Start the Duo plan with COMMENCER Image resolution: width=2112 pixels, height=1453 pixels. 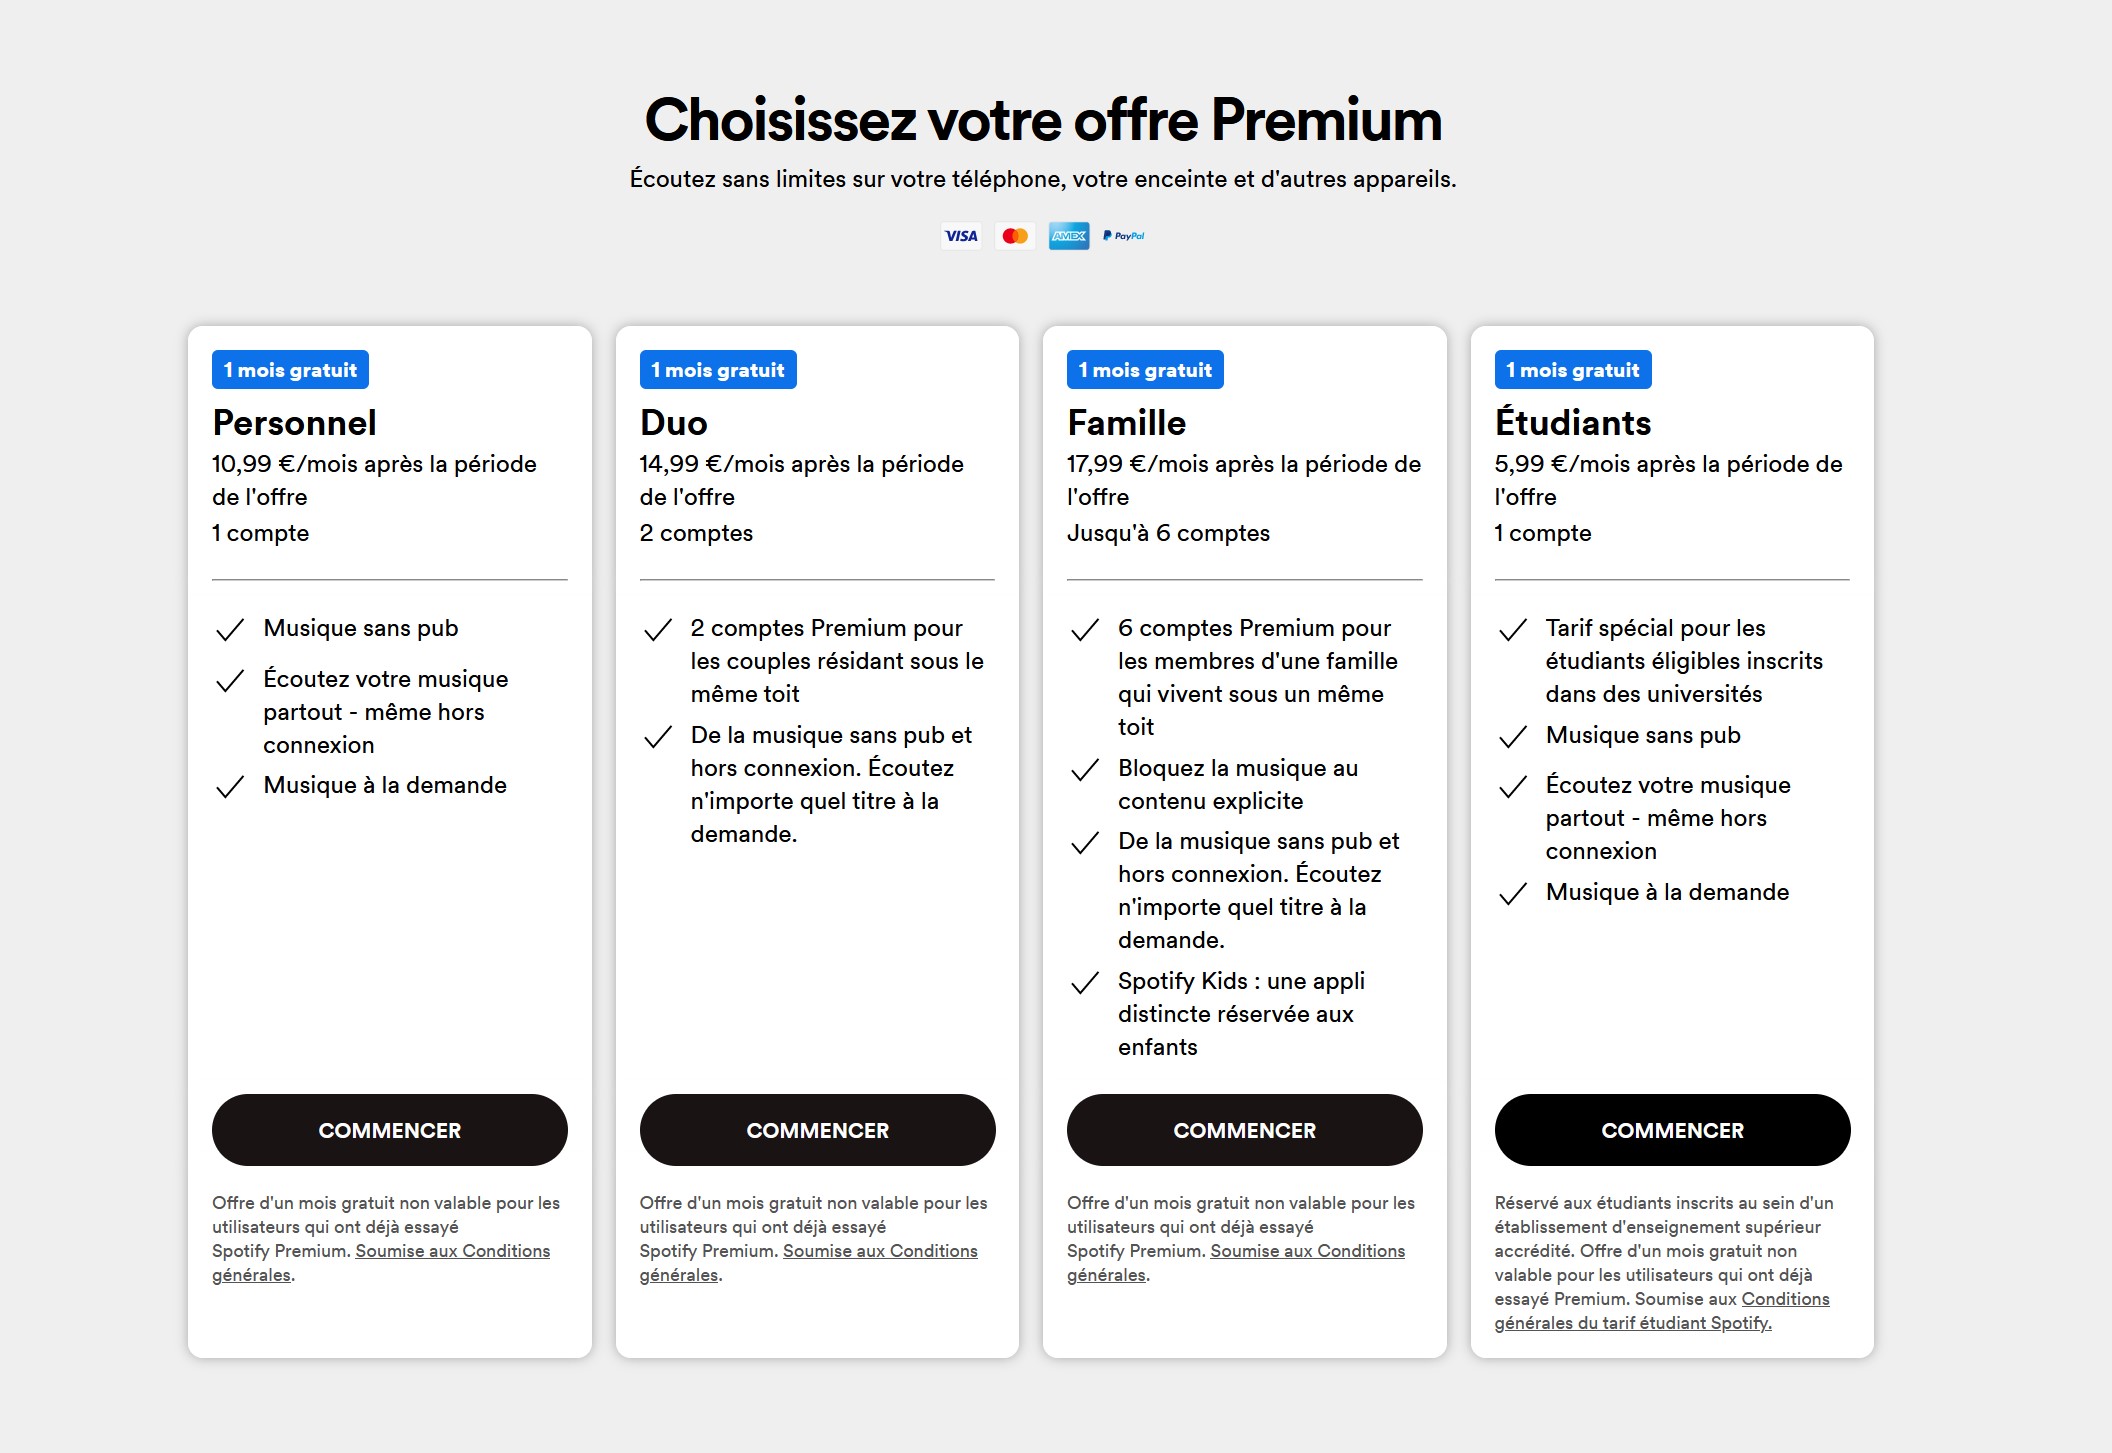click(817, 1130)
